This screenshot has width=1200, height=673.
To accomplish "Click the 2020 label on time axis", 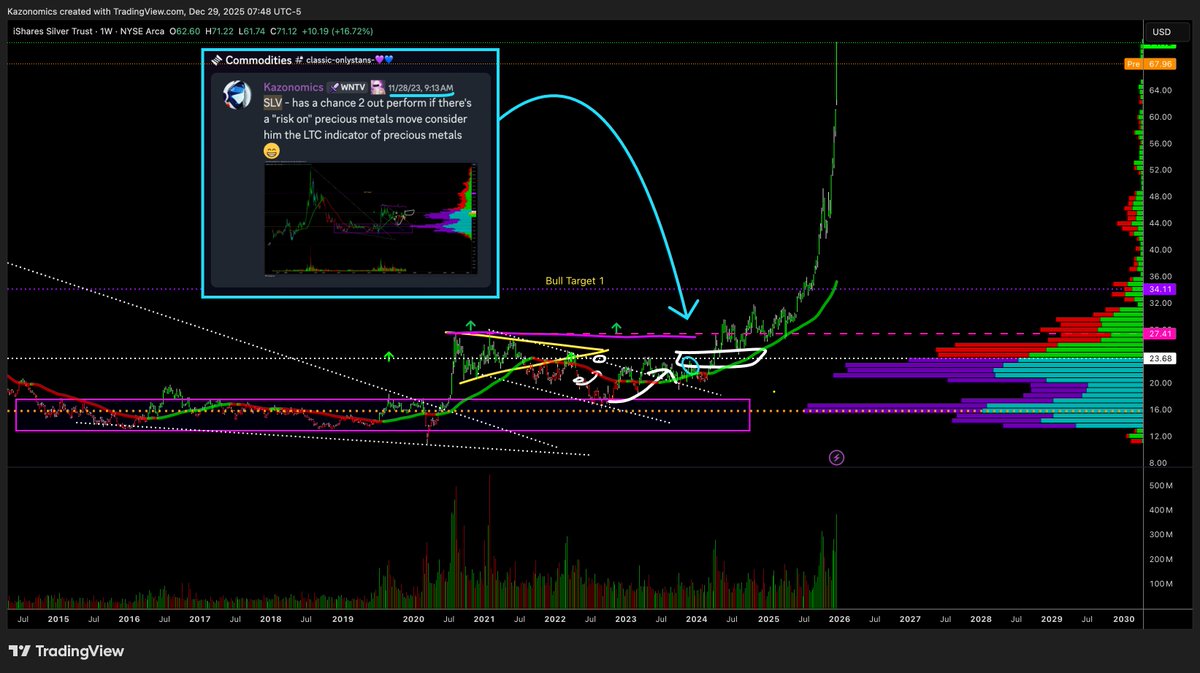I will (413, 620).
